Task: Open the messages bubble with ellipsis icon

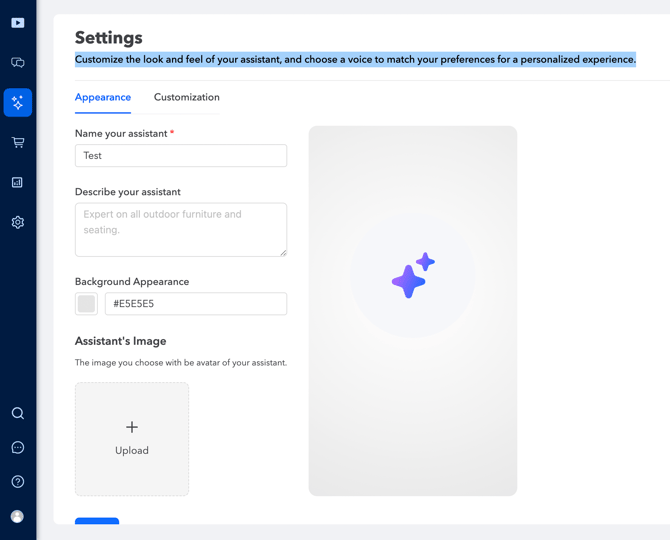Action: 18,448
